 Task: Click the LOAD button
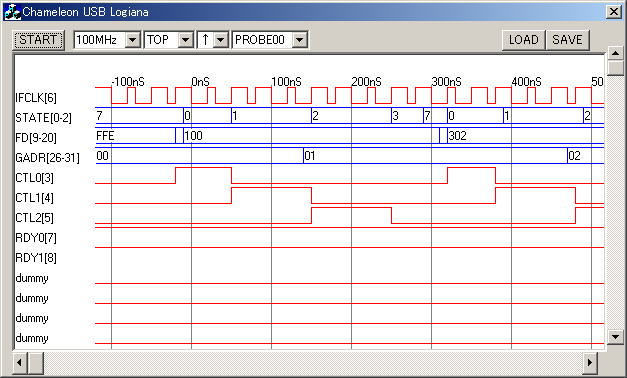(x=523, y=40)
